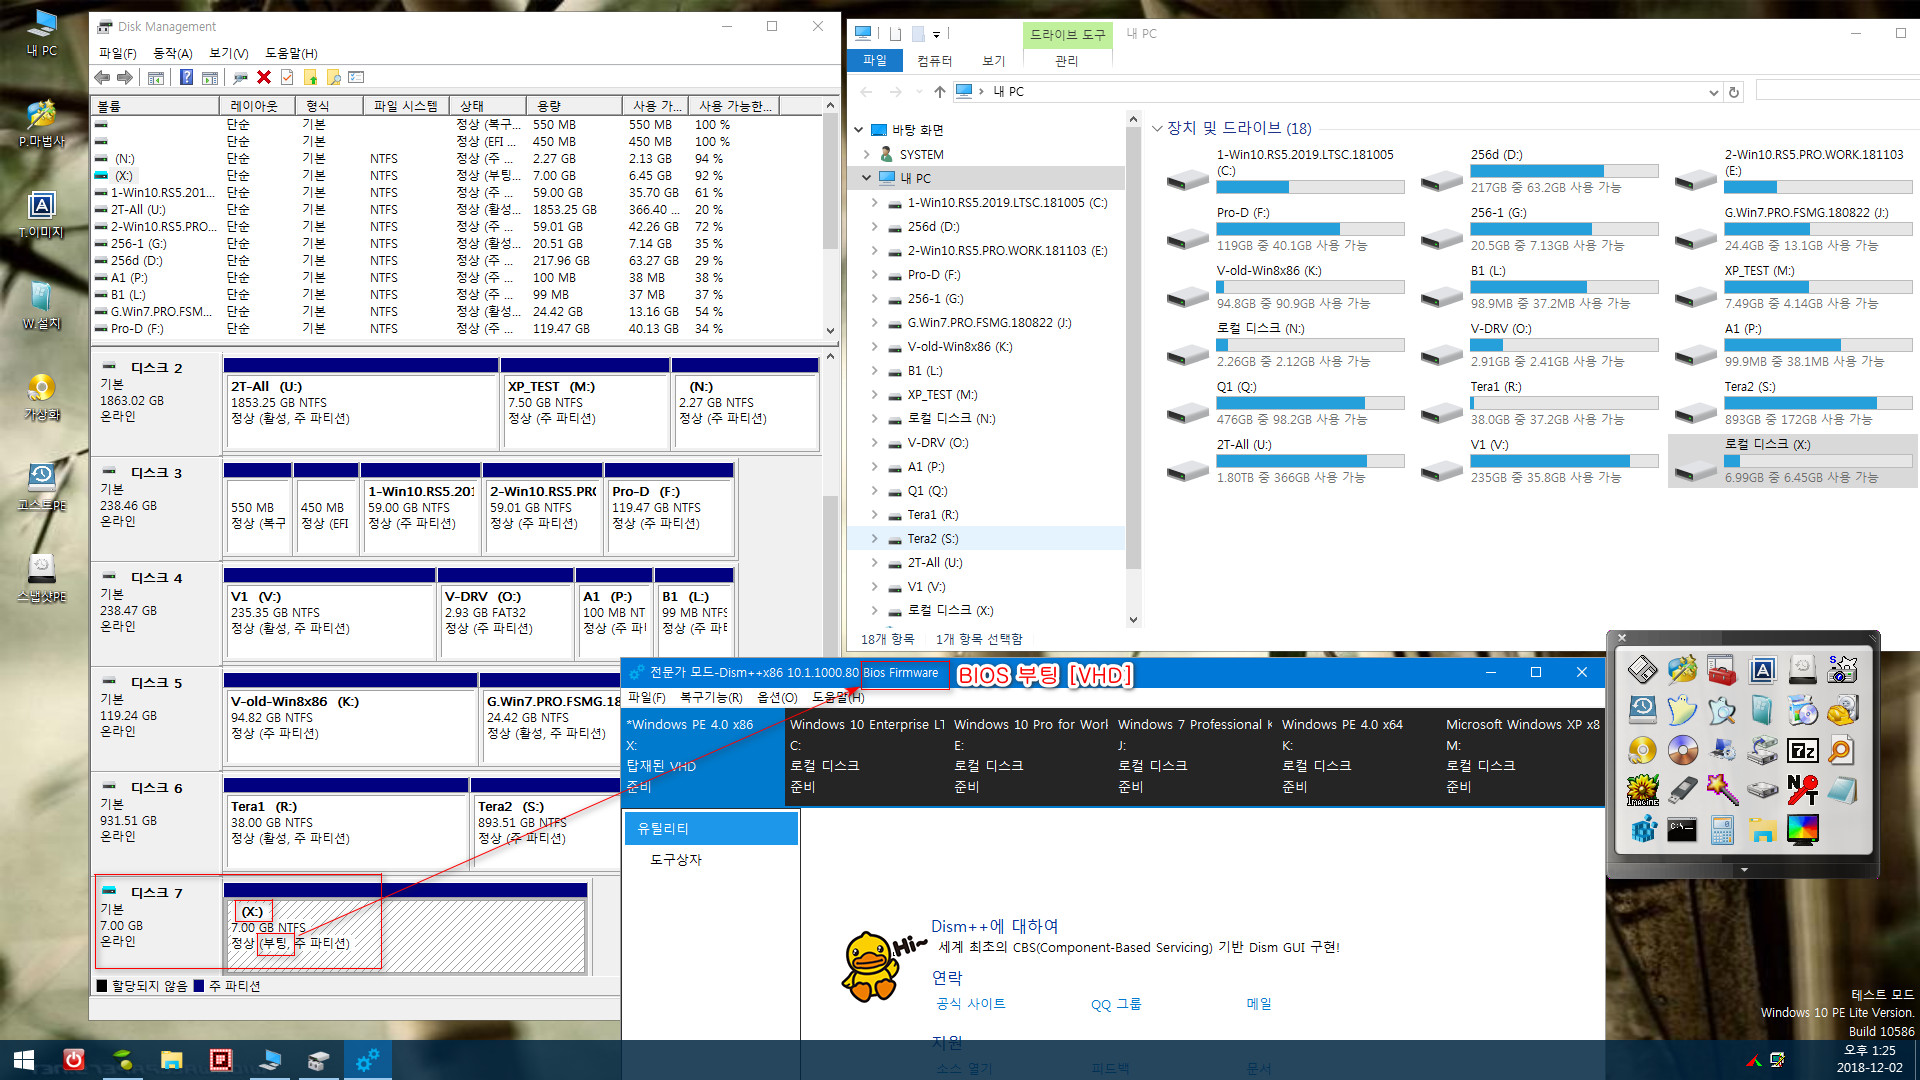Launch the yellow Ghost icon in launcher panel

click(1682, 710)
